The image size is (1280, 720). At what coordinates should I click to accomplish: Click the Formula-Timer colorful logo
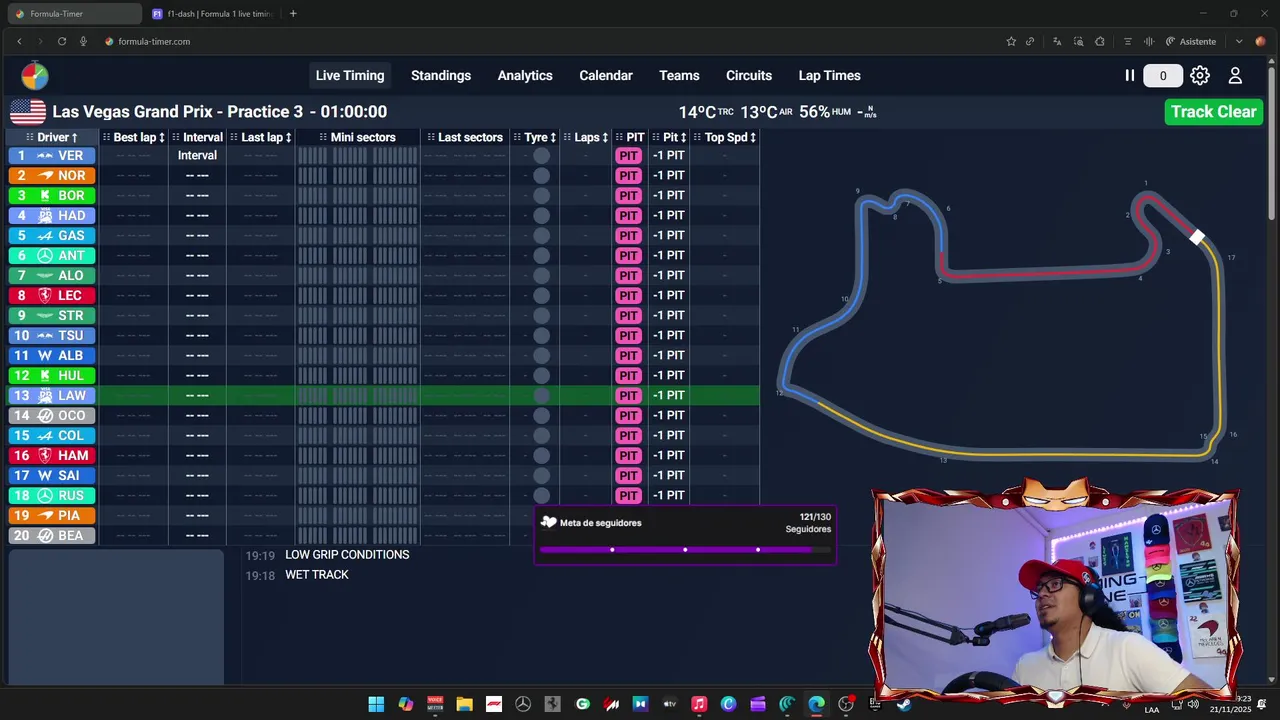pyautogui.click(x=35, y=76)
